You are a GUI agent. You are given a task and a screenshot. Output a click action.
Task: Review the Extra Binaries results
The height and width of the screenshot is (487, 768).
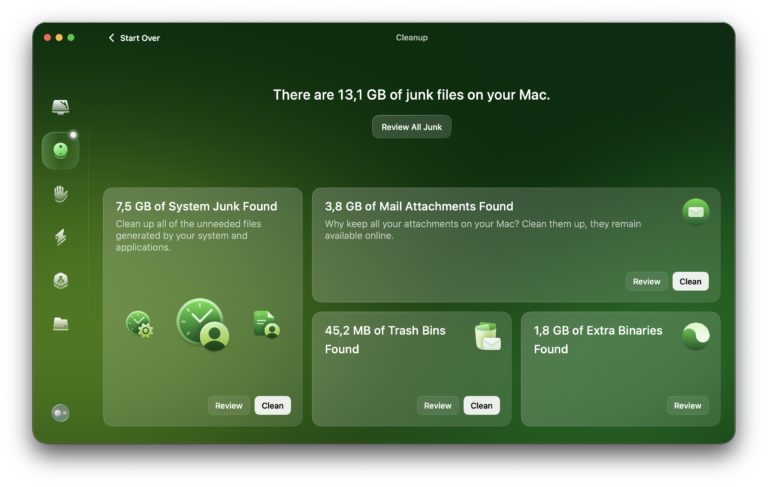tap(687, 406)
